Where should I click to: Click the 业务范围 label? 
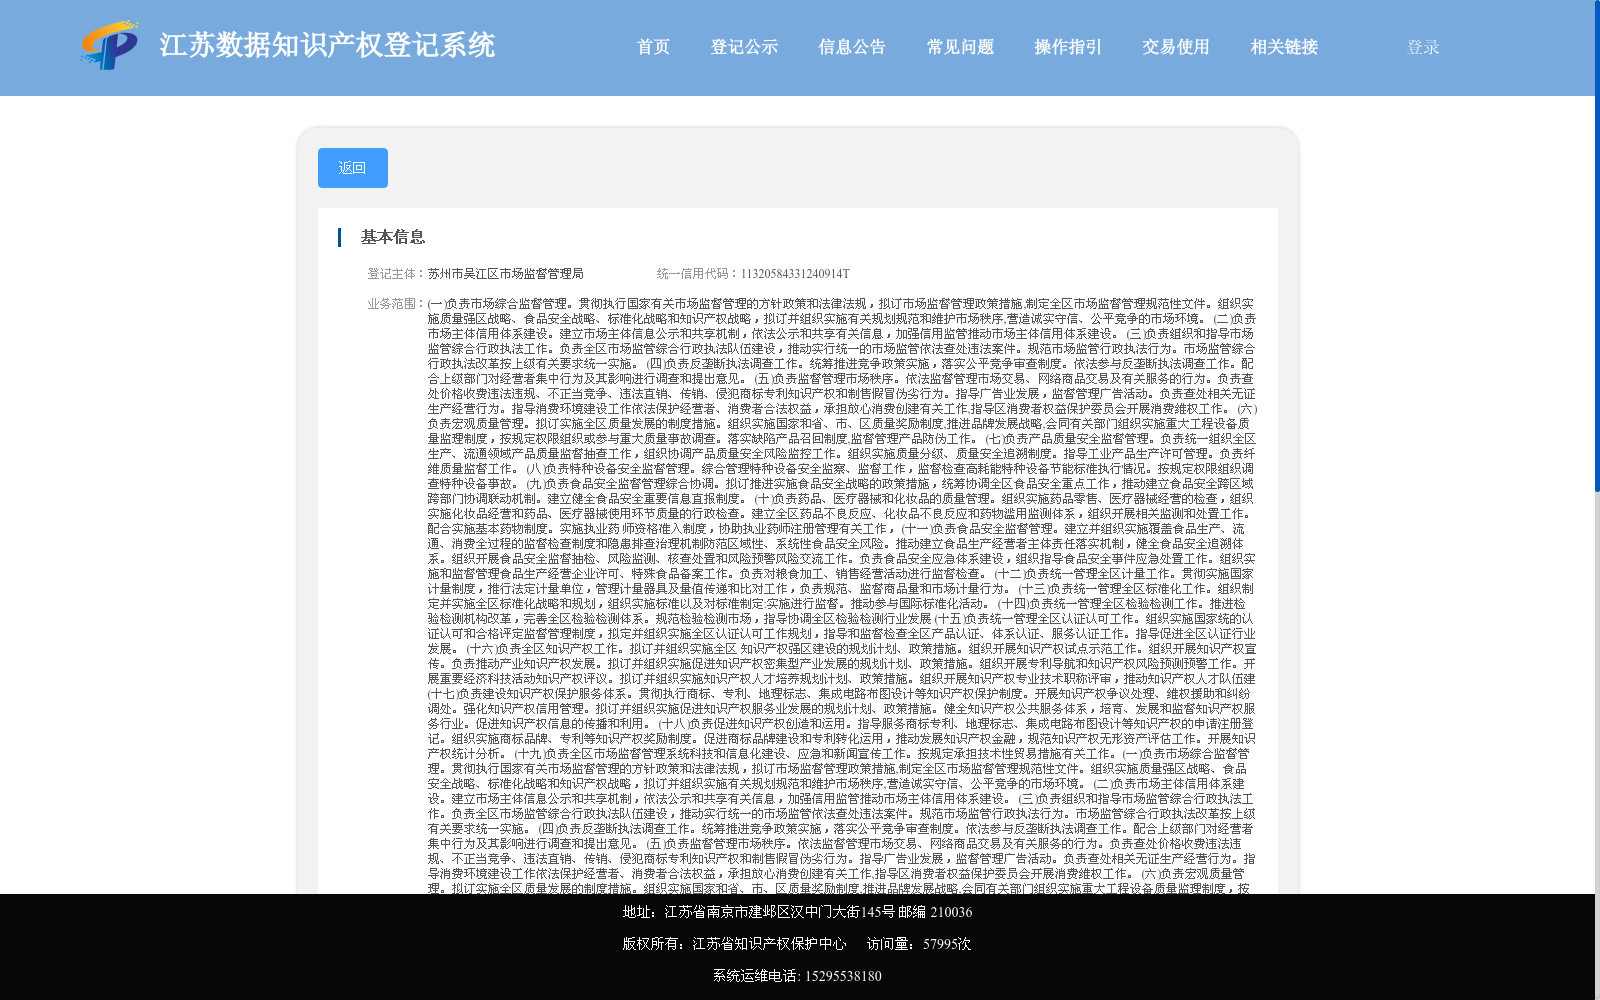pyautogui.click(x=397, y=304)
